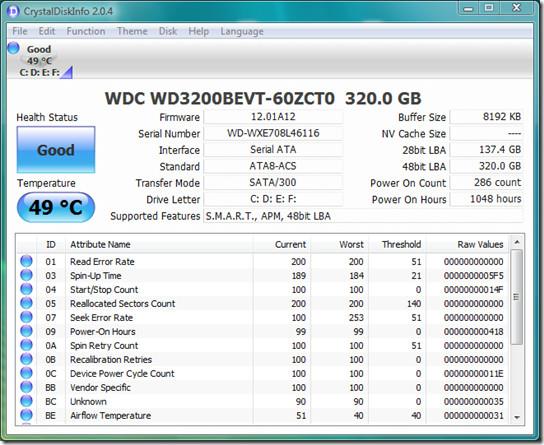Click status icon for Spin Retry Count
The width and height of the screenshot is (544, 445).
pos(26,345)
